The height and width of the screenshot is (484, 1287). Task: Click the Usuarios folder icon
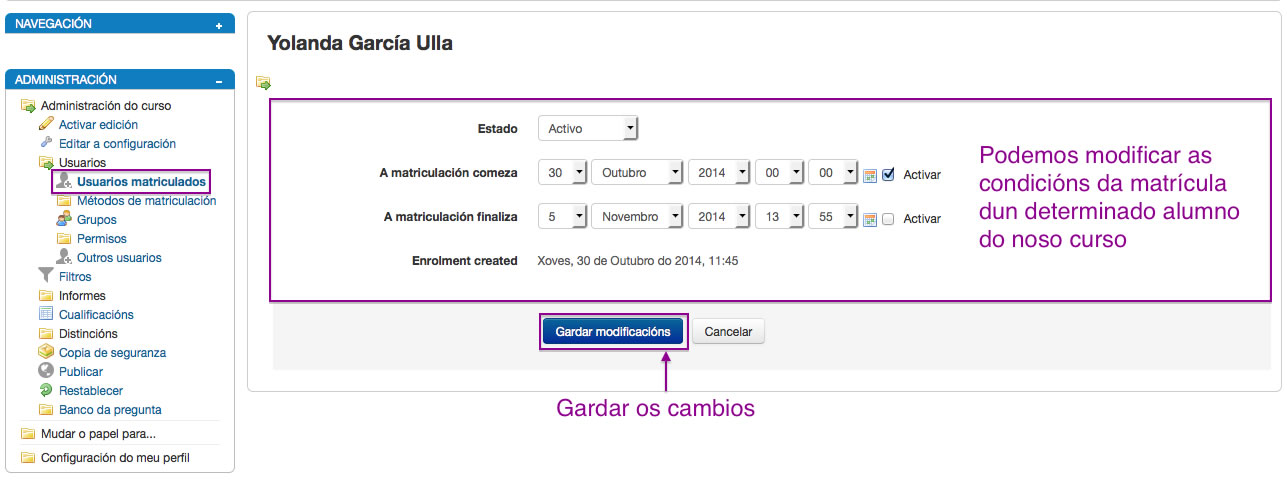point(46,163)
